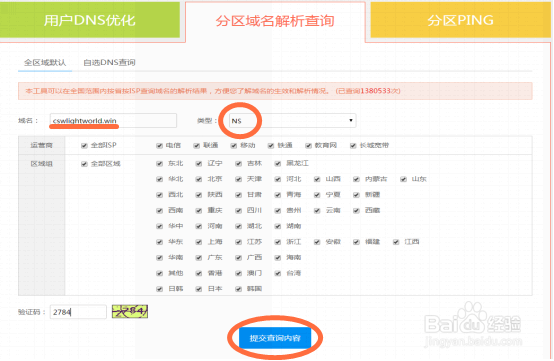
Task: Toggle the 华东 region group checkbox
Action: pyautogui.click(x=159, y=242)
